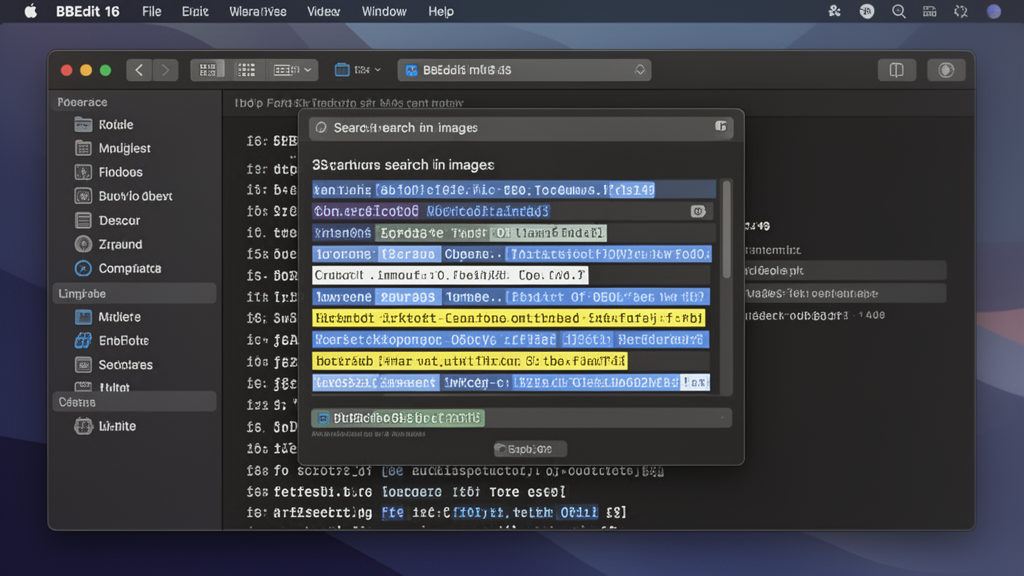Open the BBEdit 16 app menu

tap(88, 11)
